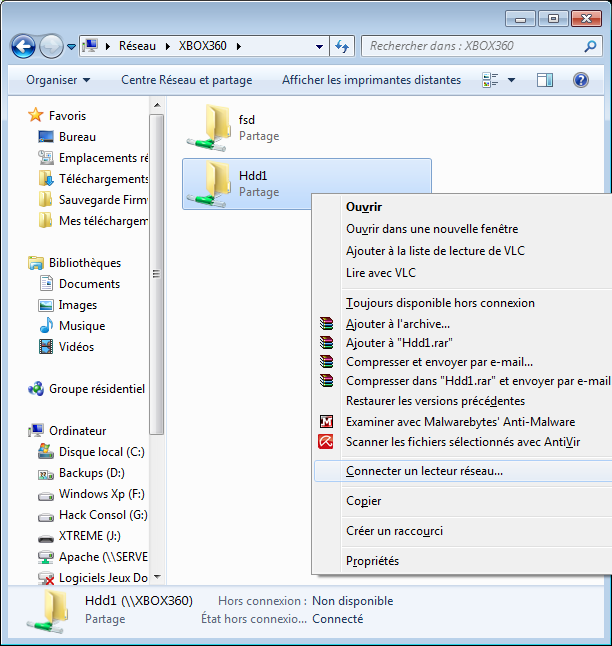Open the view options dropdown arrow
The width and height of the screenshot is (612, 646).
point(511,80)
